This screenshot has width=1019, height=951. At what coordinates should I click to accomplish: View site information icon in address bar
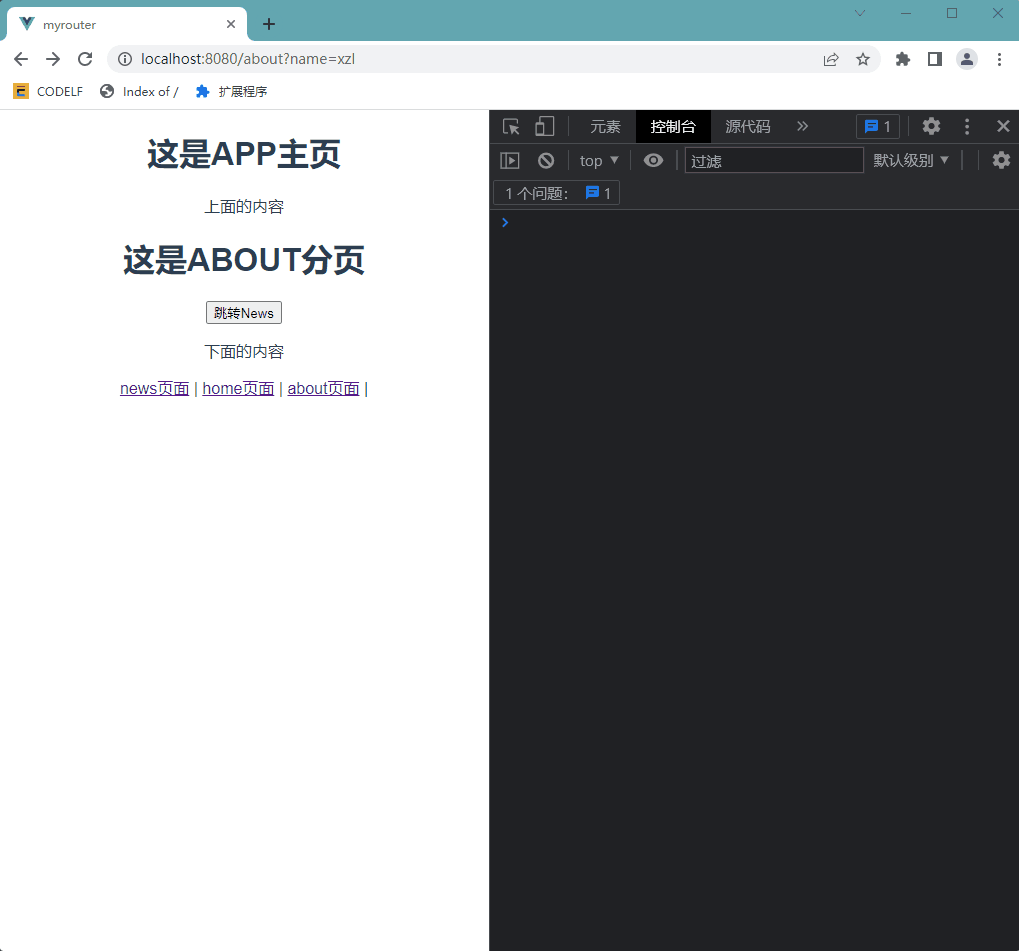(x=125, y=59)
